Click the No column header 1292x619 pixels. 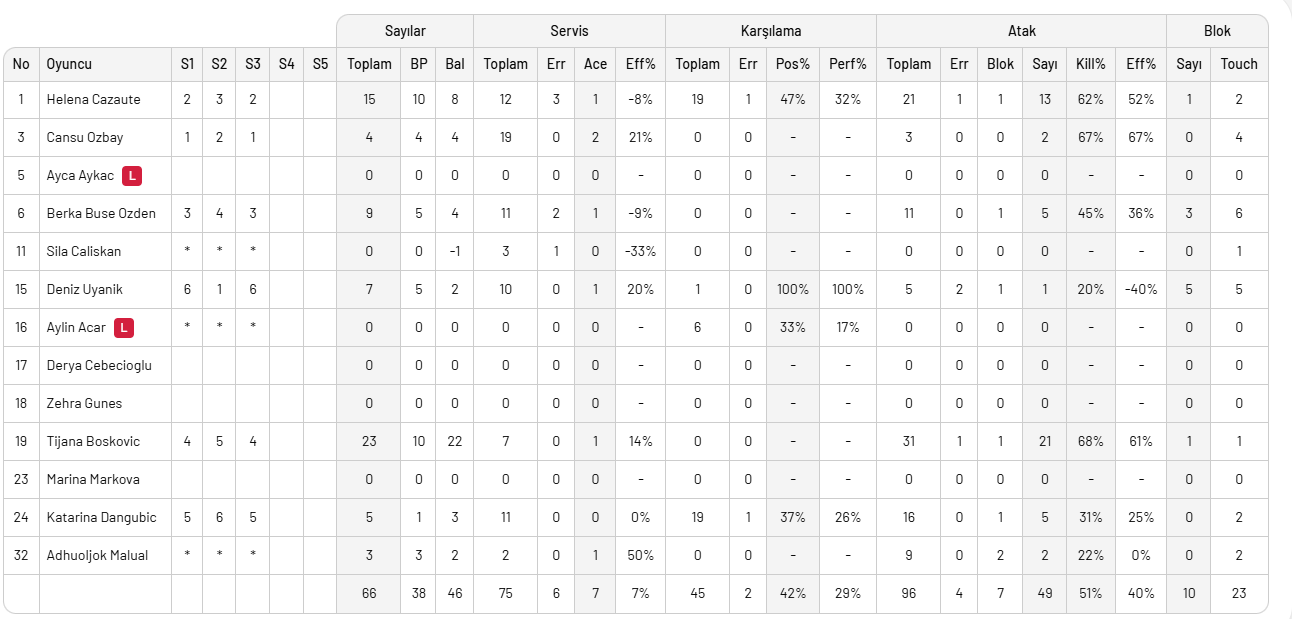coord(21,64)
